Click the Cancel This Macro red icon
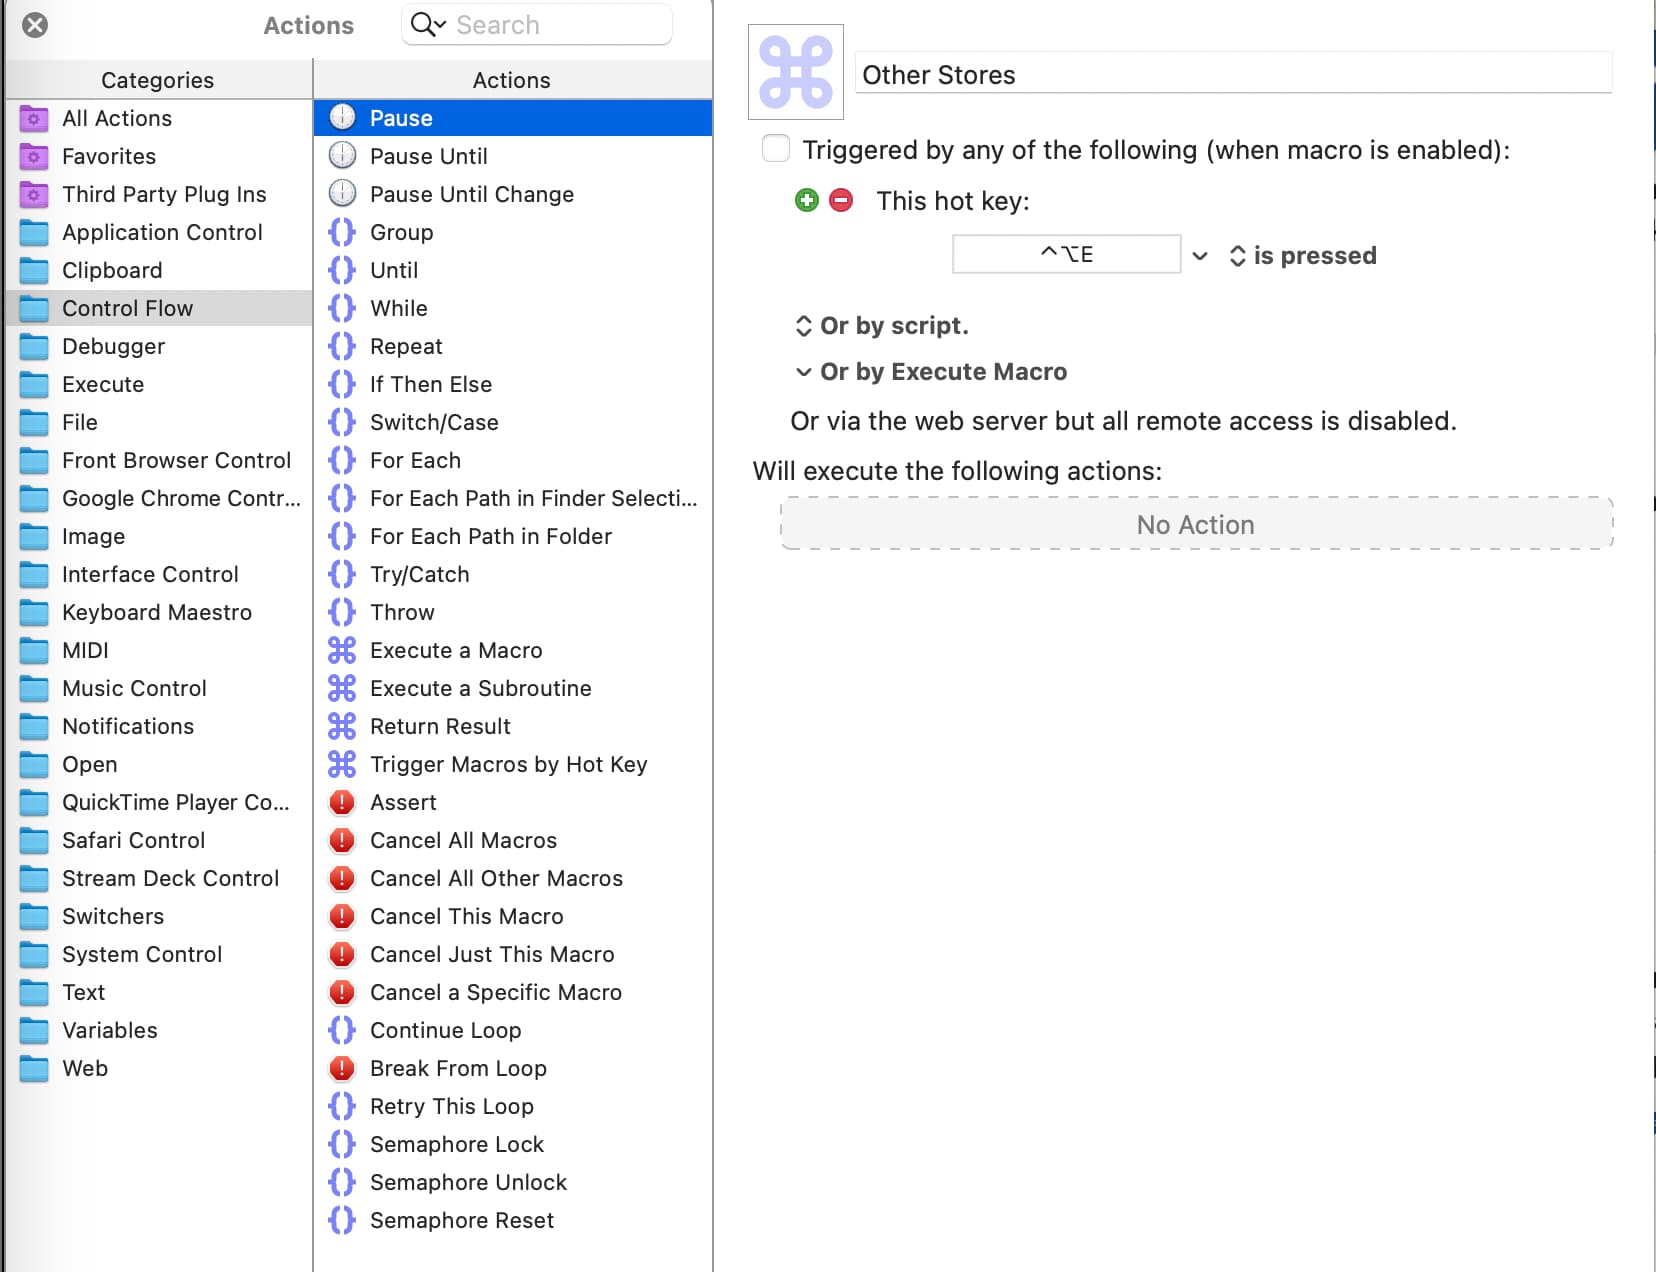1656x1272 pixels. click(x=342, y=916)
